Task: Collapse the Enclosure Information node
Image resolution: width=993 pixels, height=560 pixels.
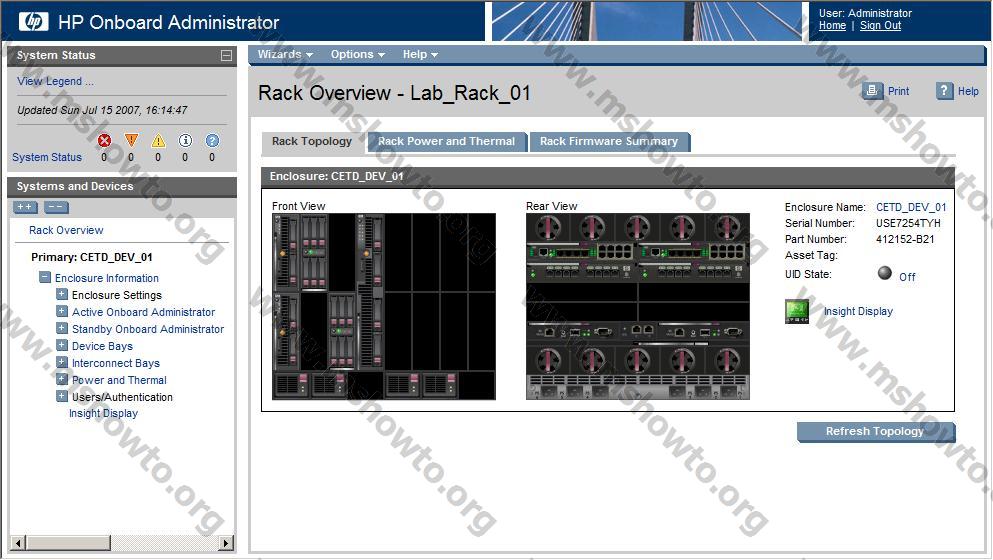Action: pyautogui.click(x=44, y=277)
